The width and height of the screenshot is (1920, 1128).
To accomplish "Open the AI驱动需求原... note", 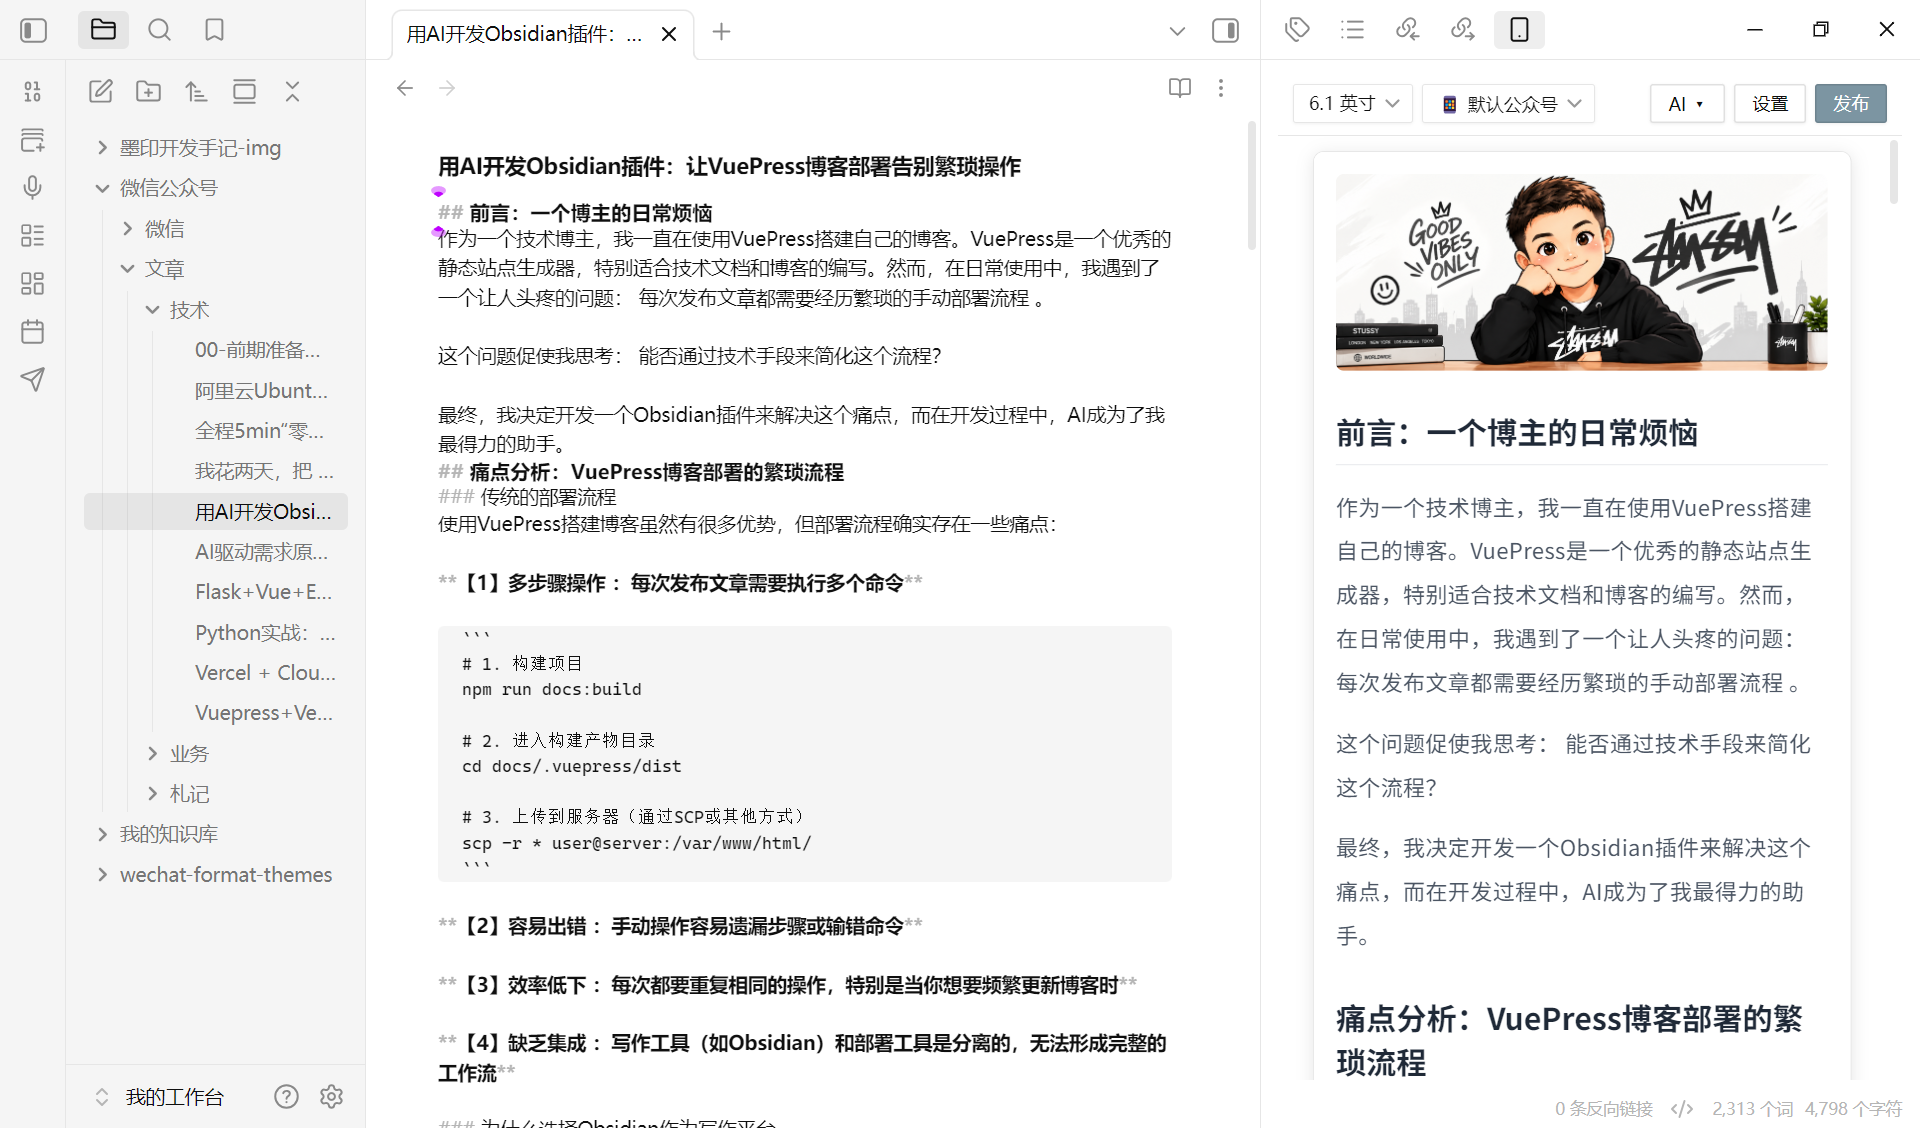I will click(x=260, y=552).
